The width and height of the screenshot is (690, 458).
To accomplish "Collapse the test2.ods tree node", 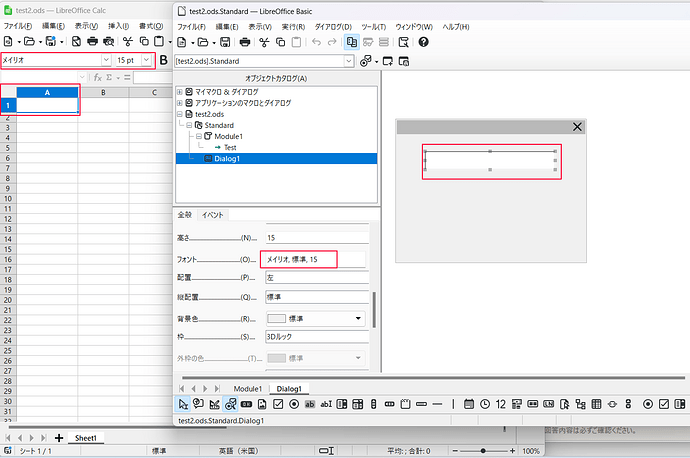I will [179, 114].
